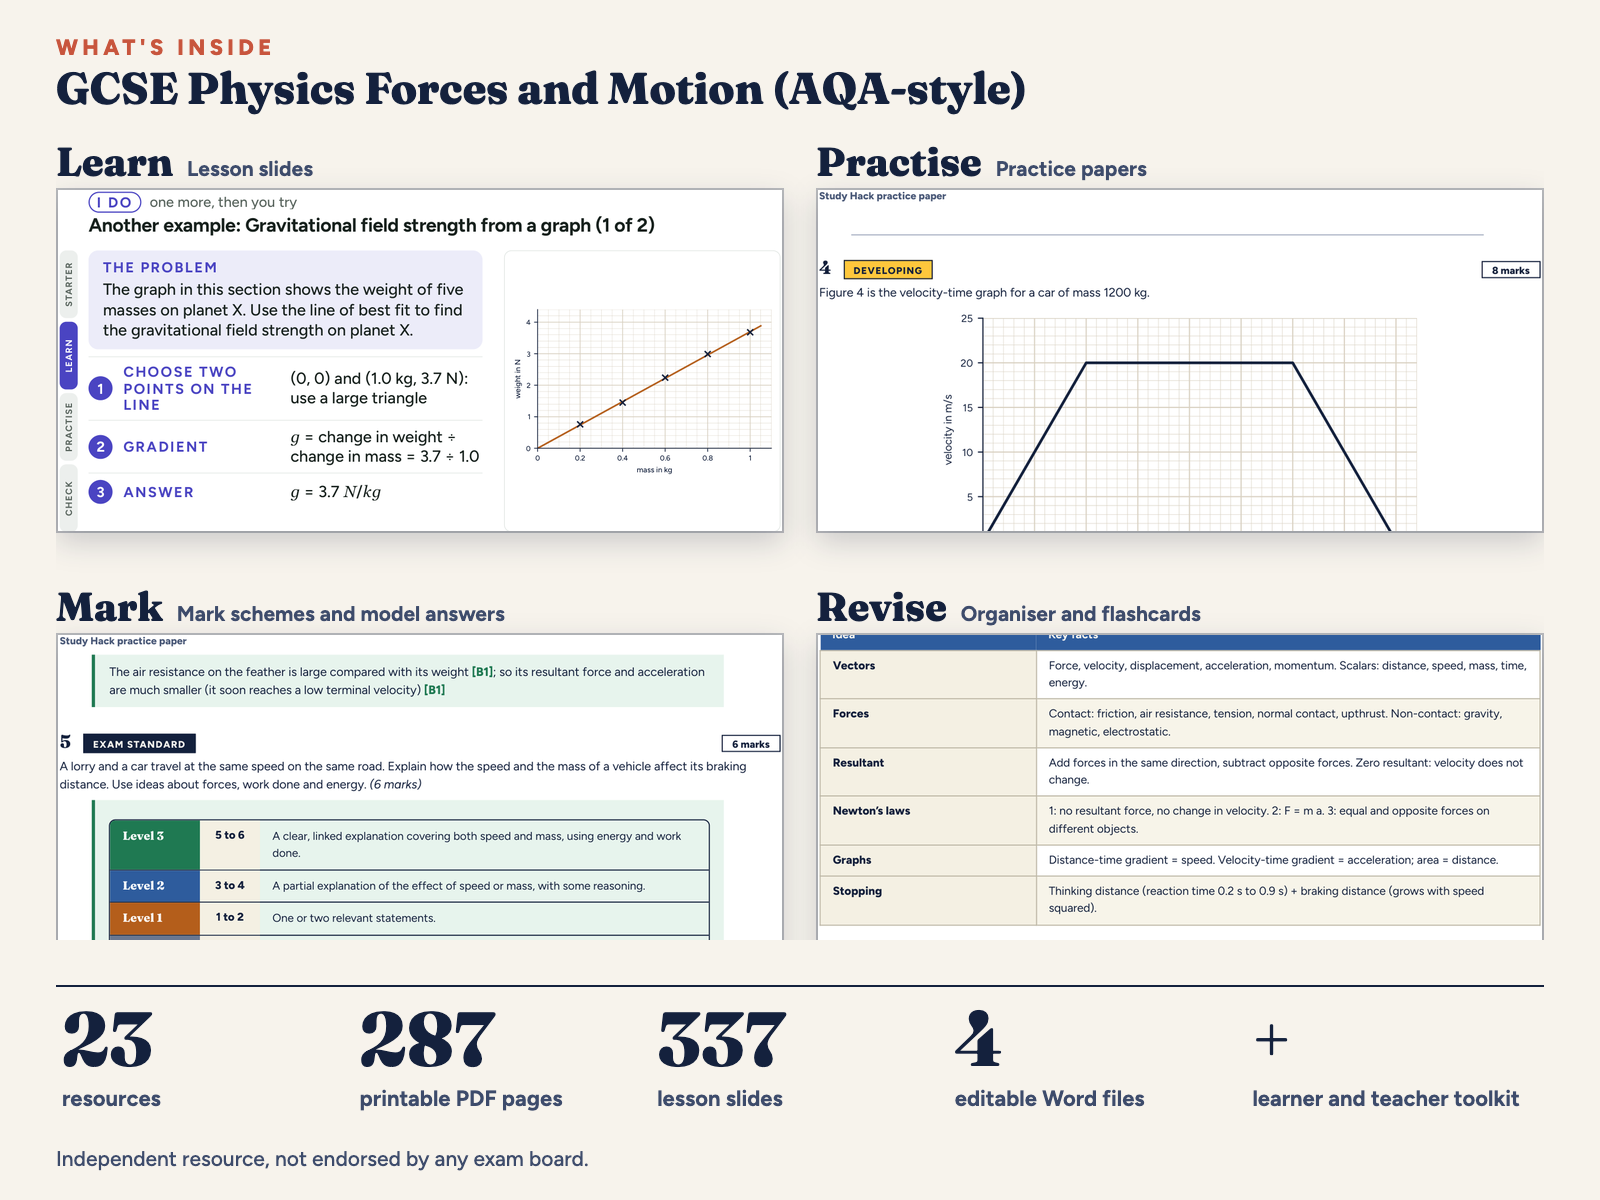Image resolution: width=1600 pixels, height=1200 pixels.
Task: Select the Level 3 green cell
Action: tap(154, 845)
